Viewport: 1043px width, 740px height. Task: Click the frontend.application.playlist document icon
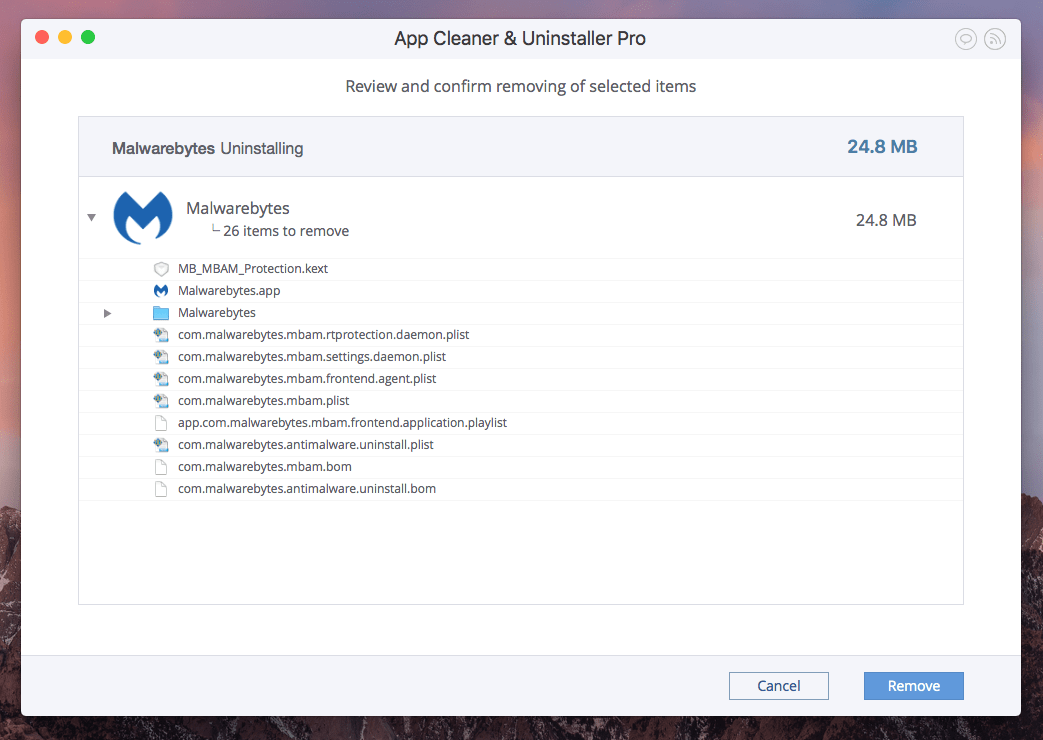pyautogui.click(x=161, y=423)
